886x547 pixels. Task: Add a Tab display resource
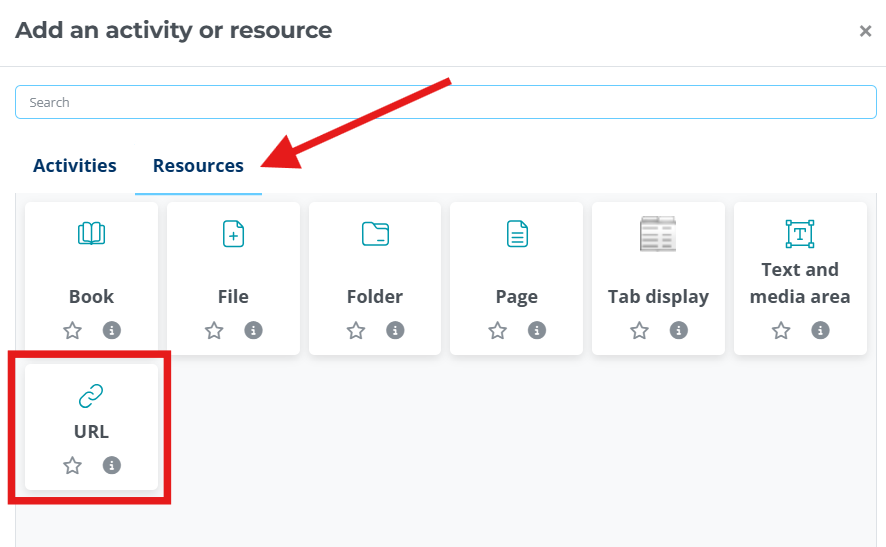(x=658, y=233)
